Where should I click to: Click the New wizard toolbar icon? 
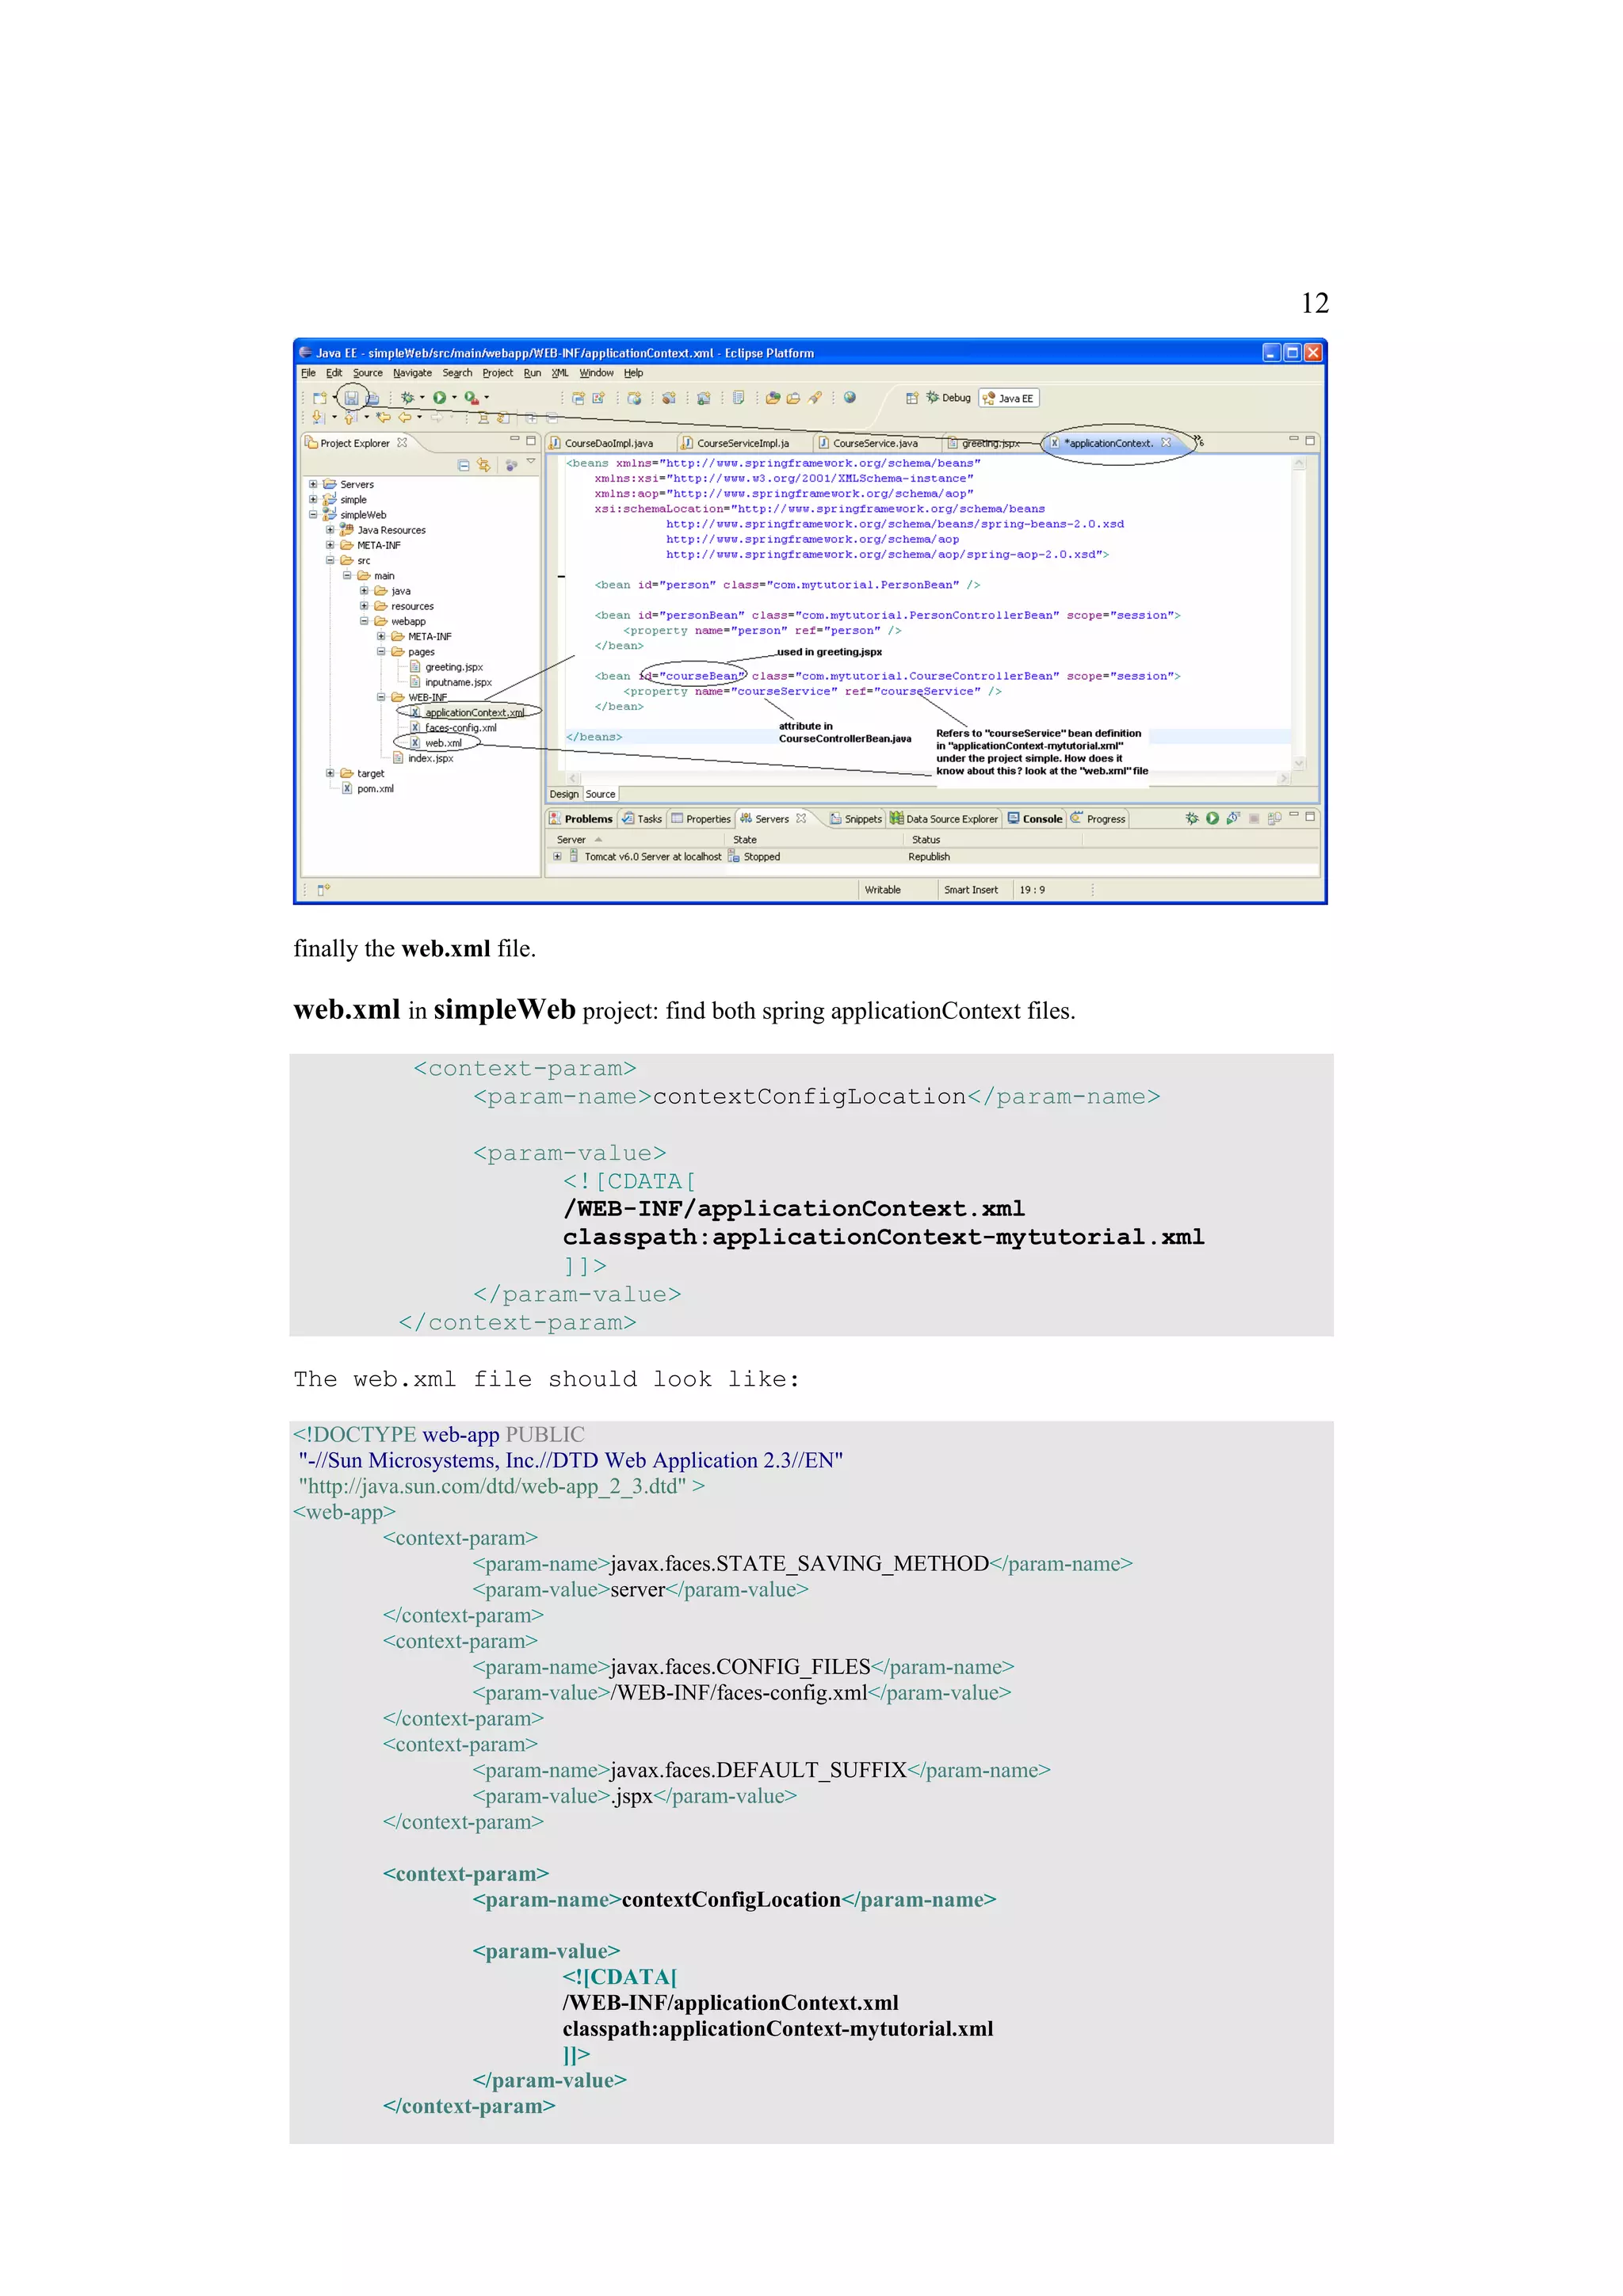pyautogui.click(x=319, y=398)
